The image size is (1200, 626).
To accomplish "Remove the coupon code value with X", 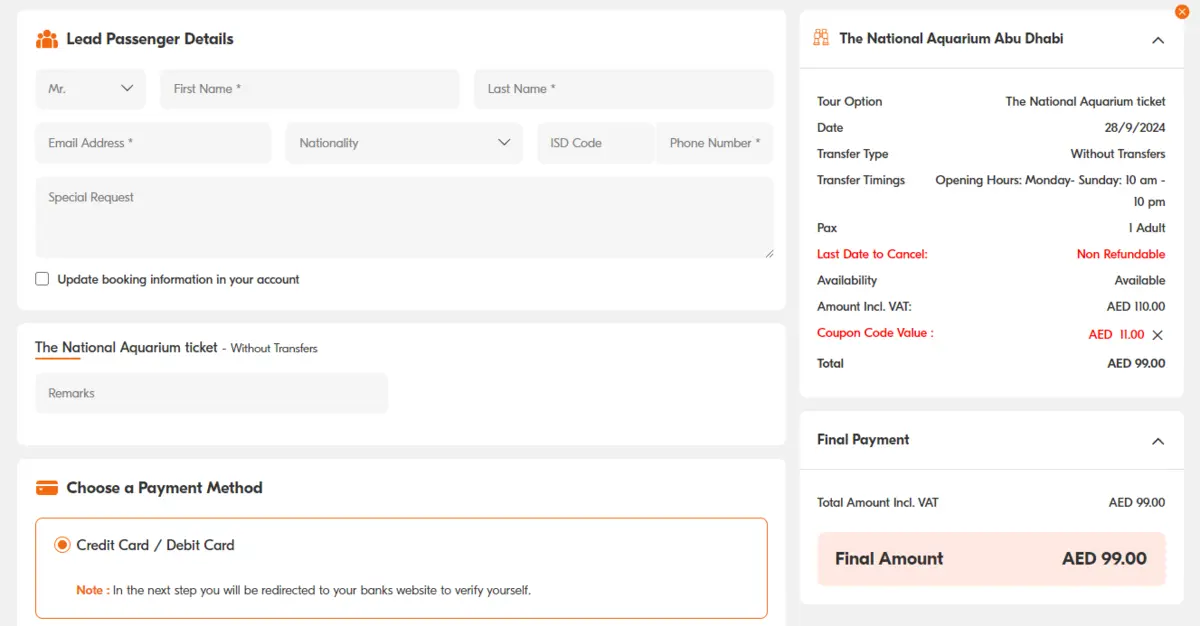I will 1158,335.
